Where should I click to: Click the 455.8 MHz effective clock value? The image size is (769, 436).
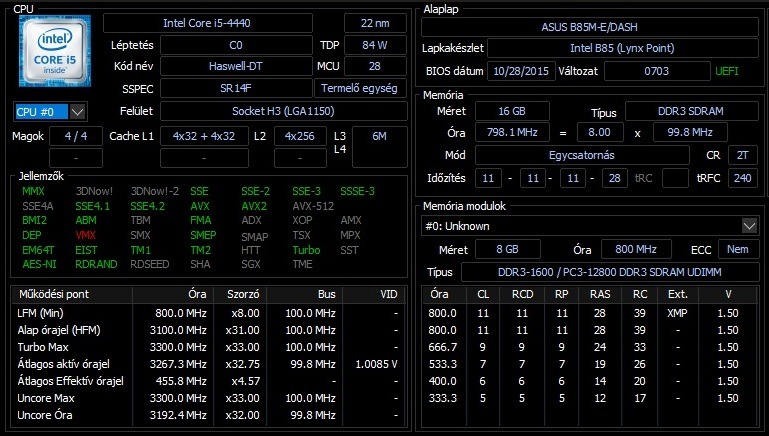click(181, 381)
